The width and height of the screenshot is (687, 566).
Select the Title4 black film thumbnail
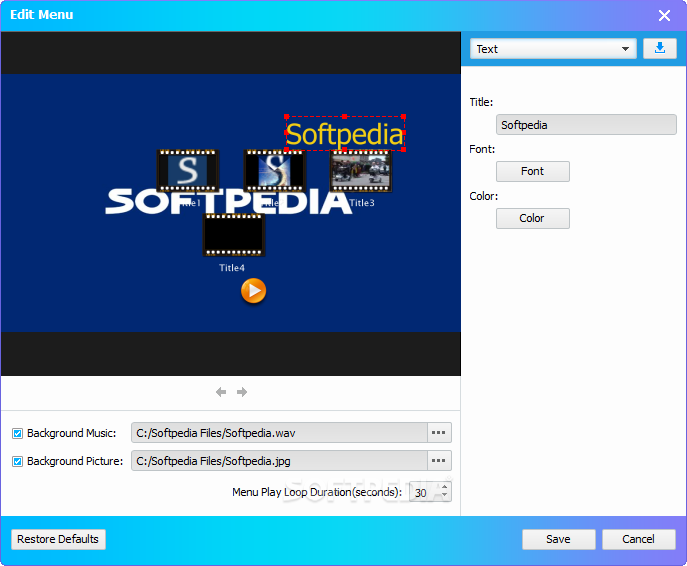(x=234, y=235)
